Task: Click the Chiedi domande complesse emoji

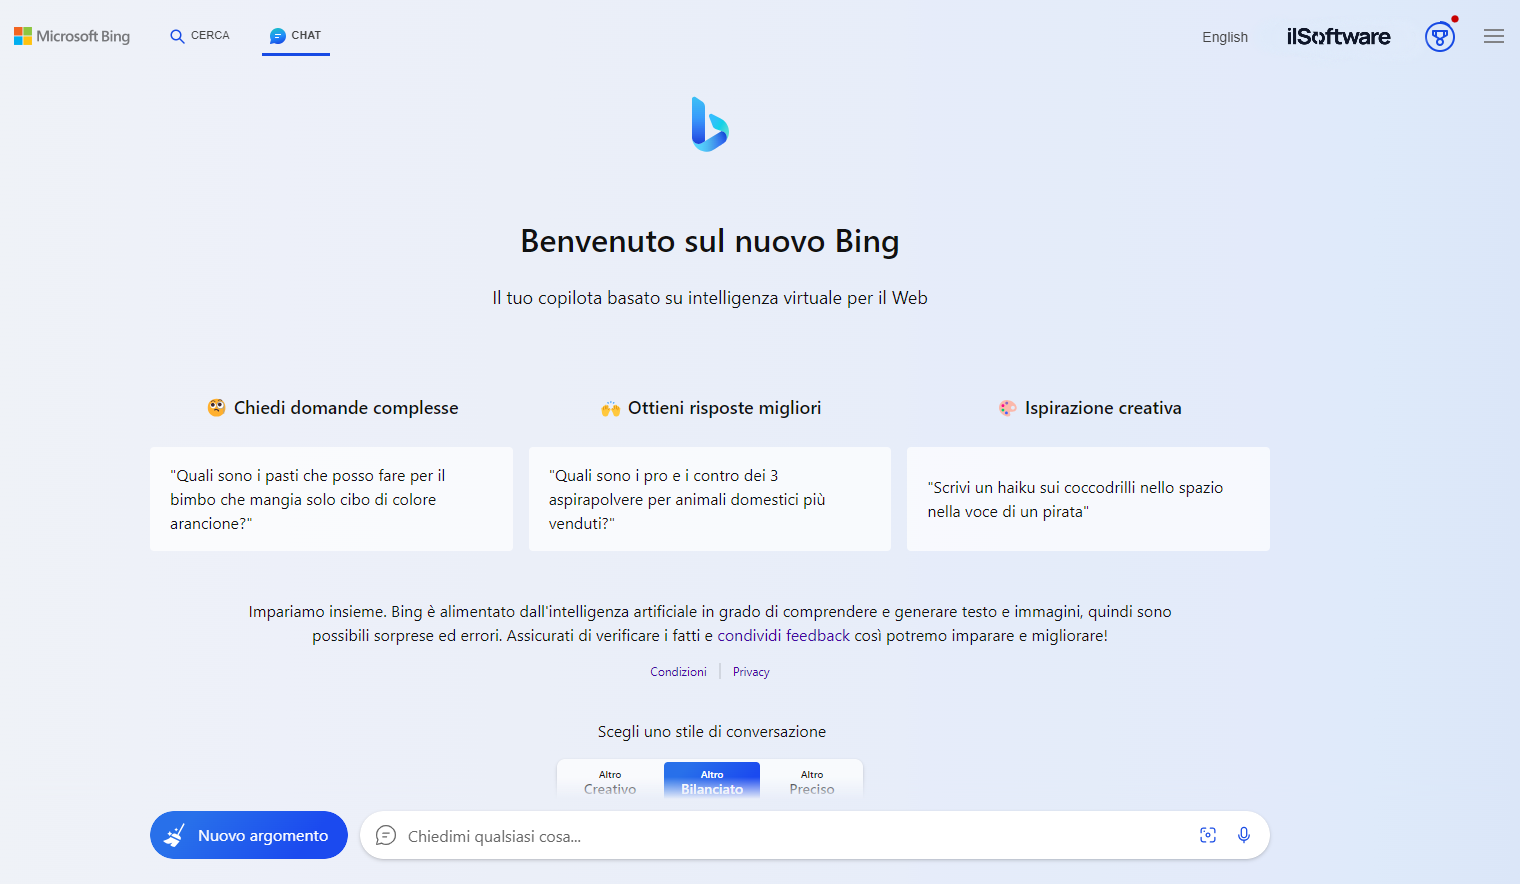Action: (x=216, y=408)
